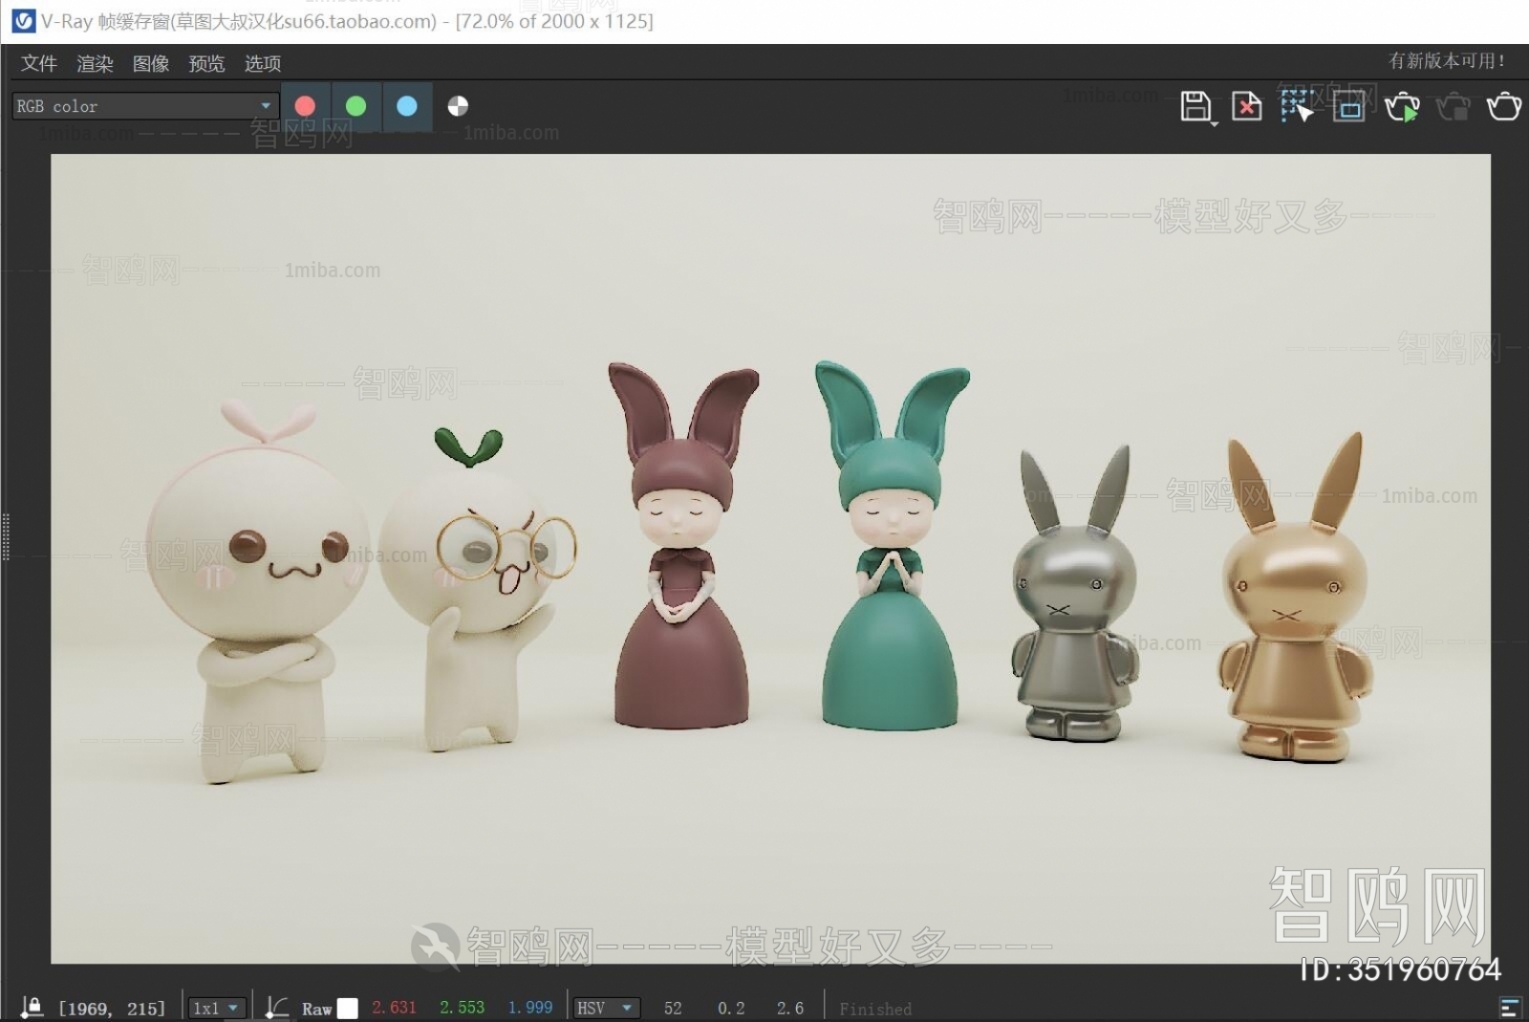The height and width of the screenshot is (1022, 1529).
Task: Open the 预览 menu
Action: (207, 63)
